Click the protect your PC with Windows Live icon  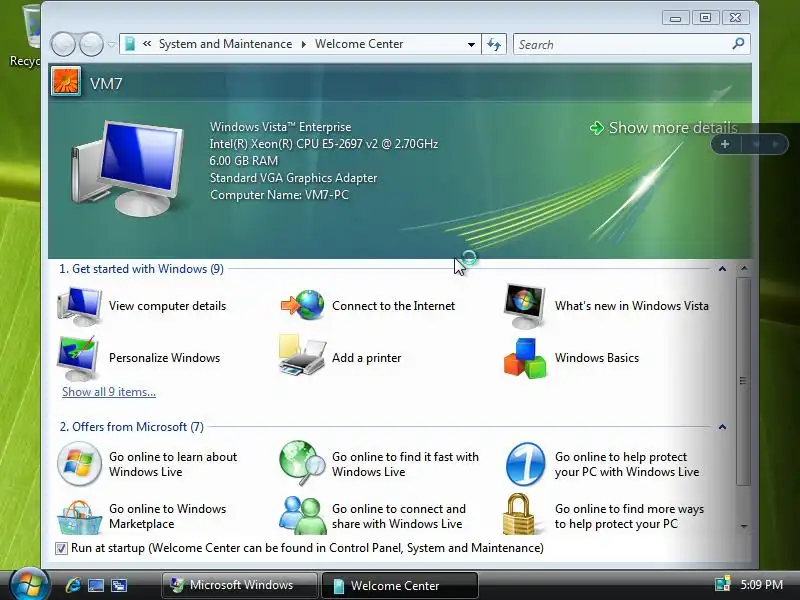[526, 464]
